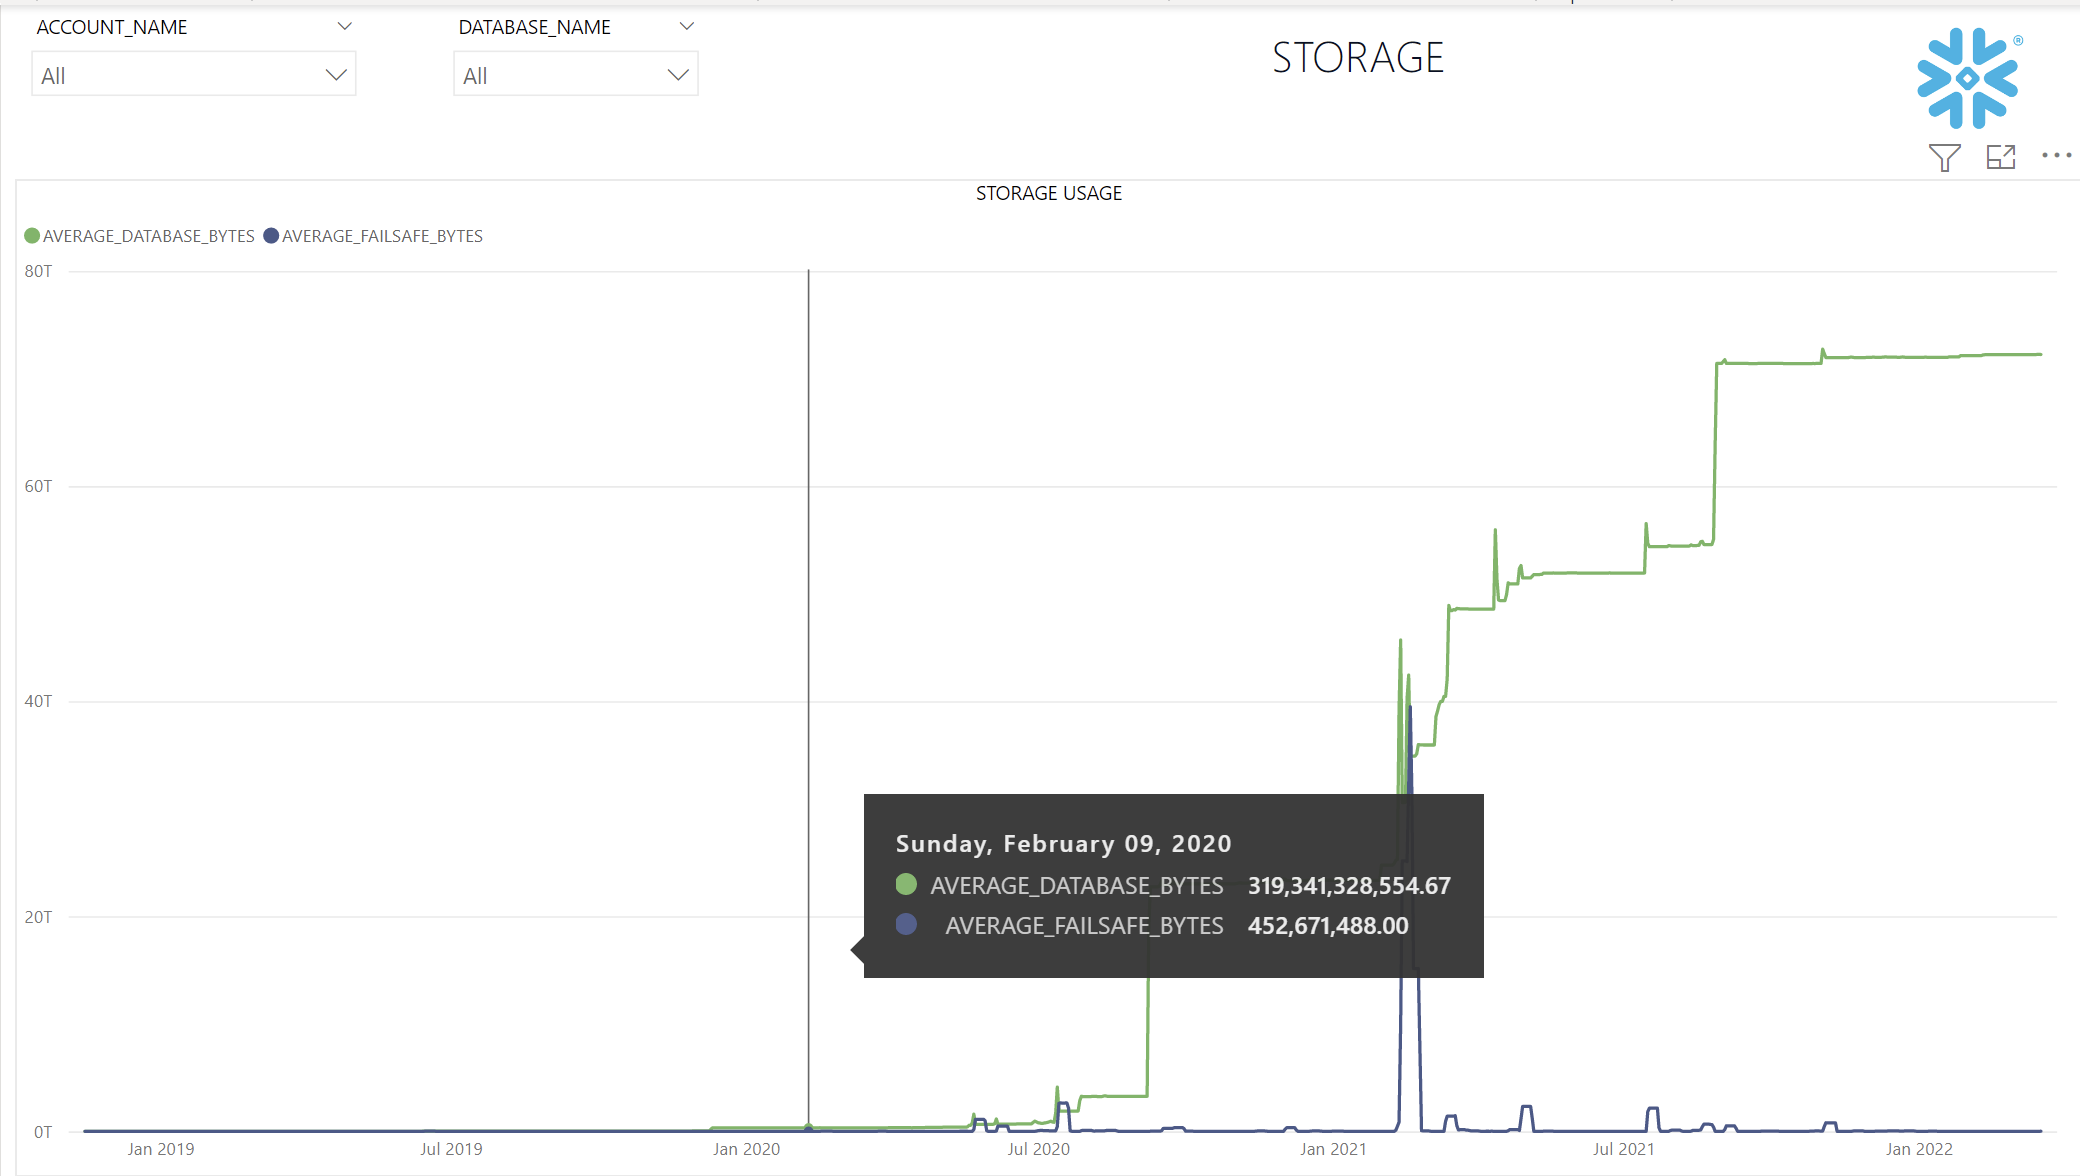Viewport: 2080px width, 1176px height.
Task: Expand the ACCOUNT_NAME slicer dropdown
Action: point(338,73)
